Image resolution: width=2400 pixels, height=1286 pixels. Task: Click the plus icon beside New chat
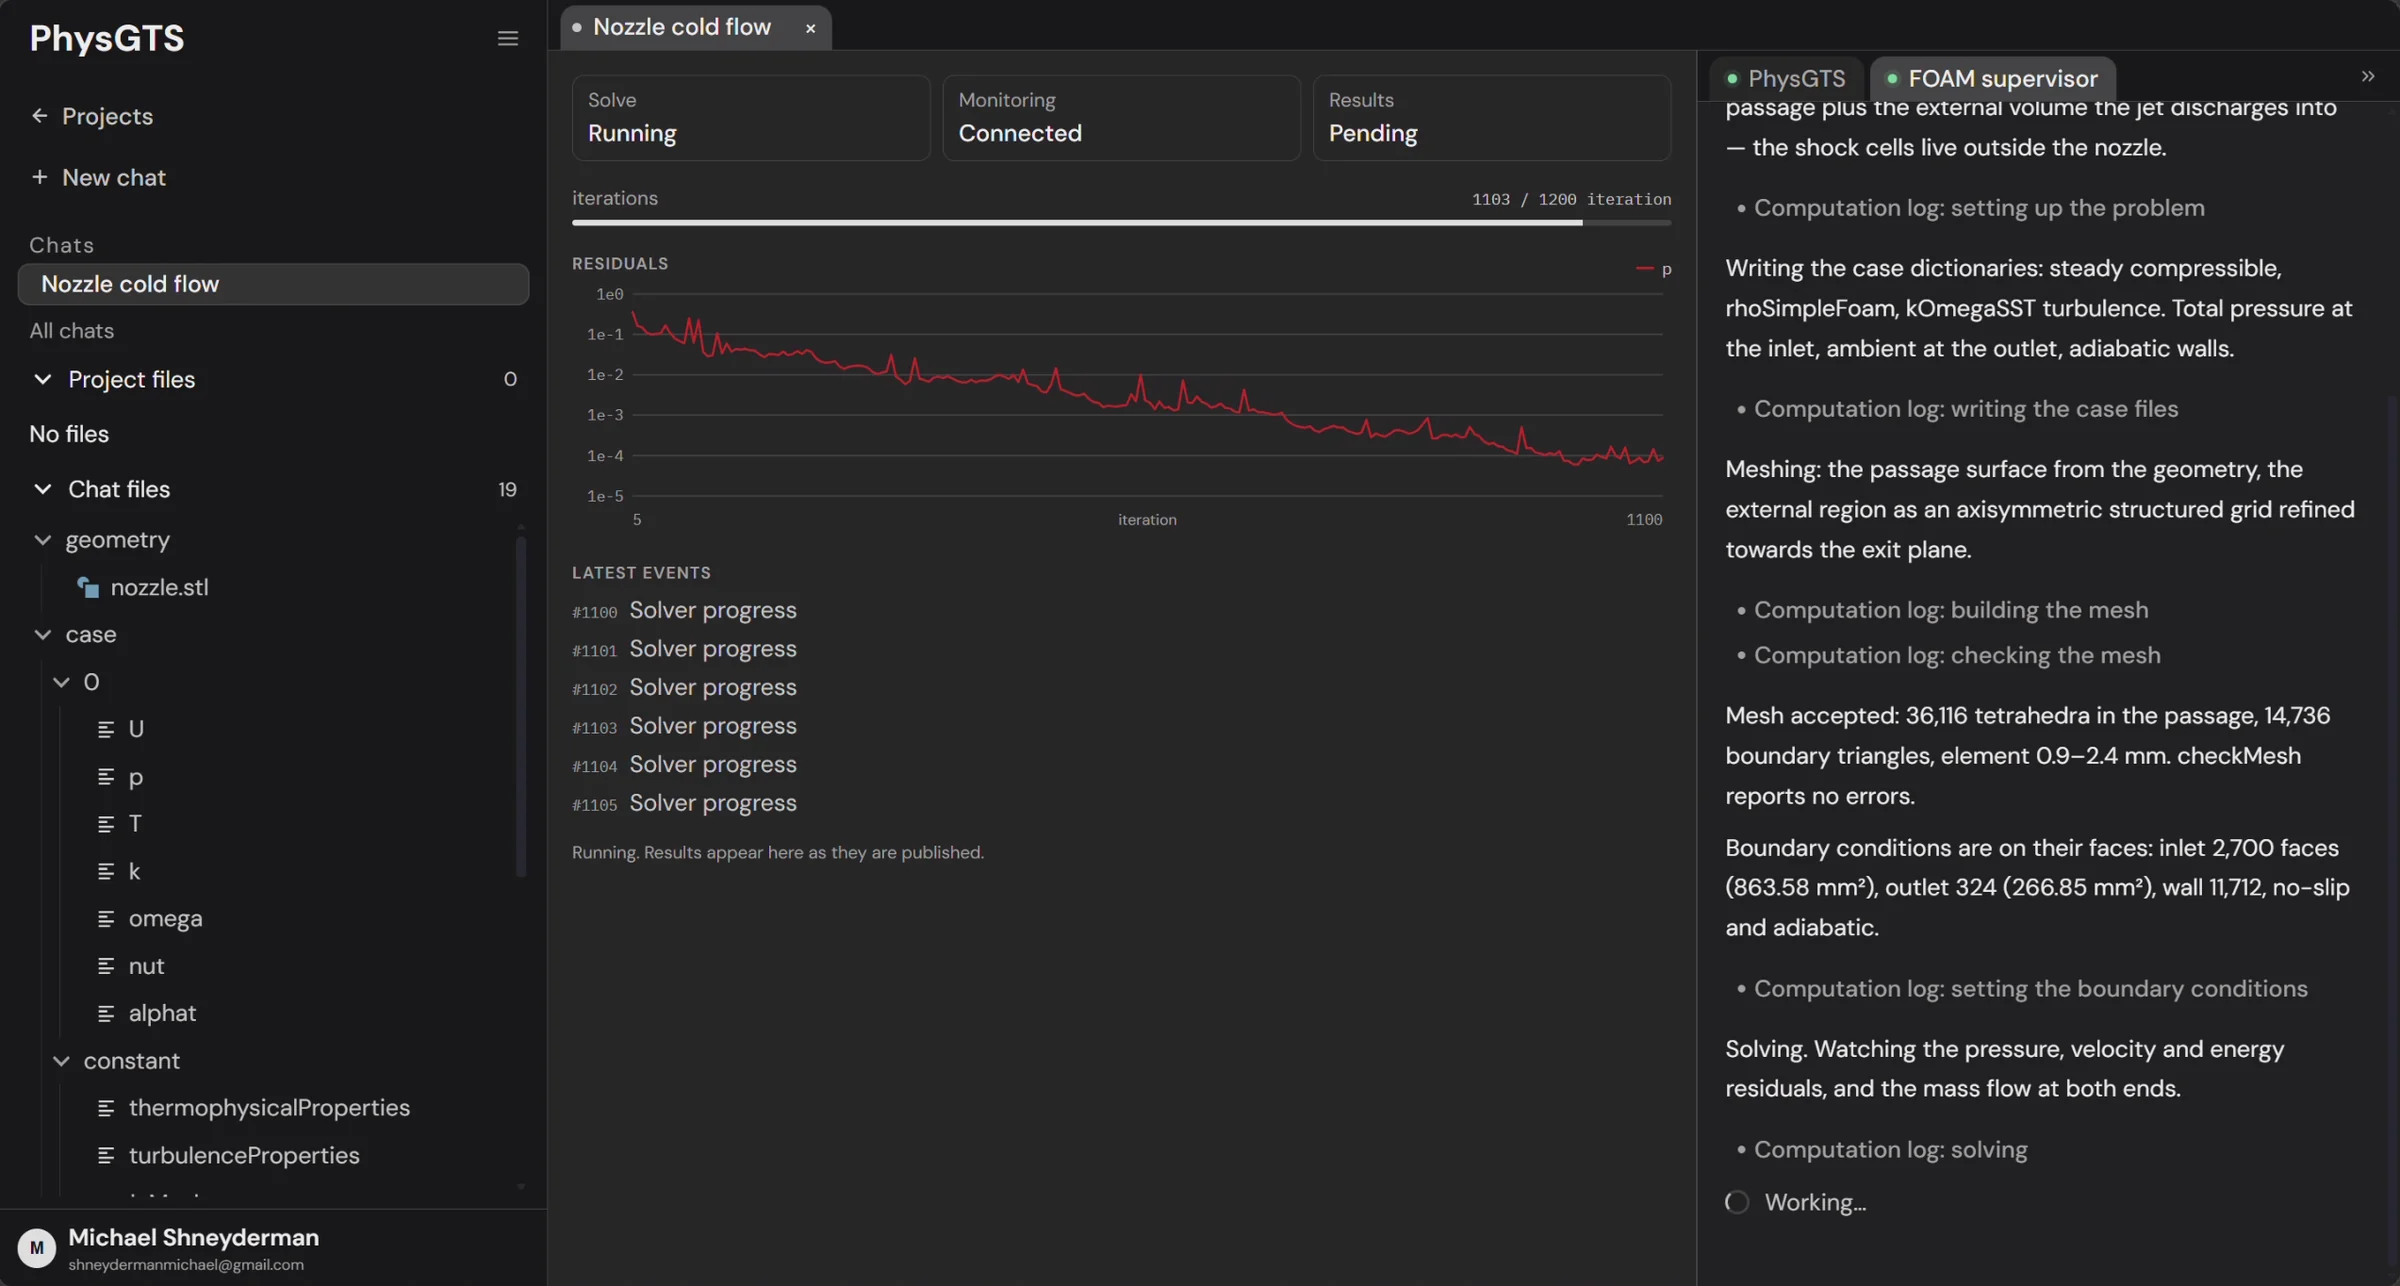(x=39, y=177)
